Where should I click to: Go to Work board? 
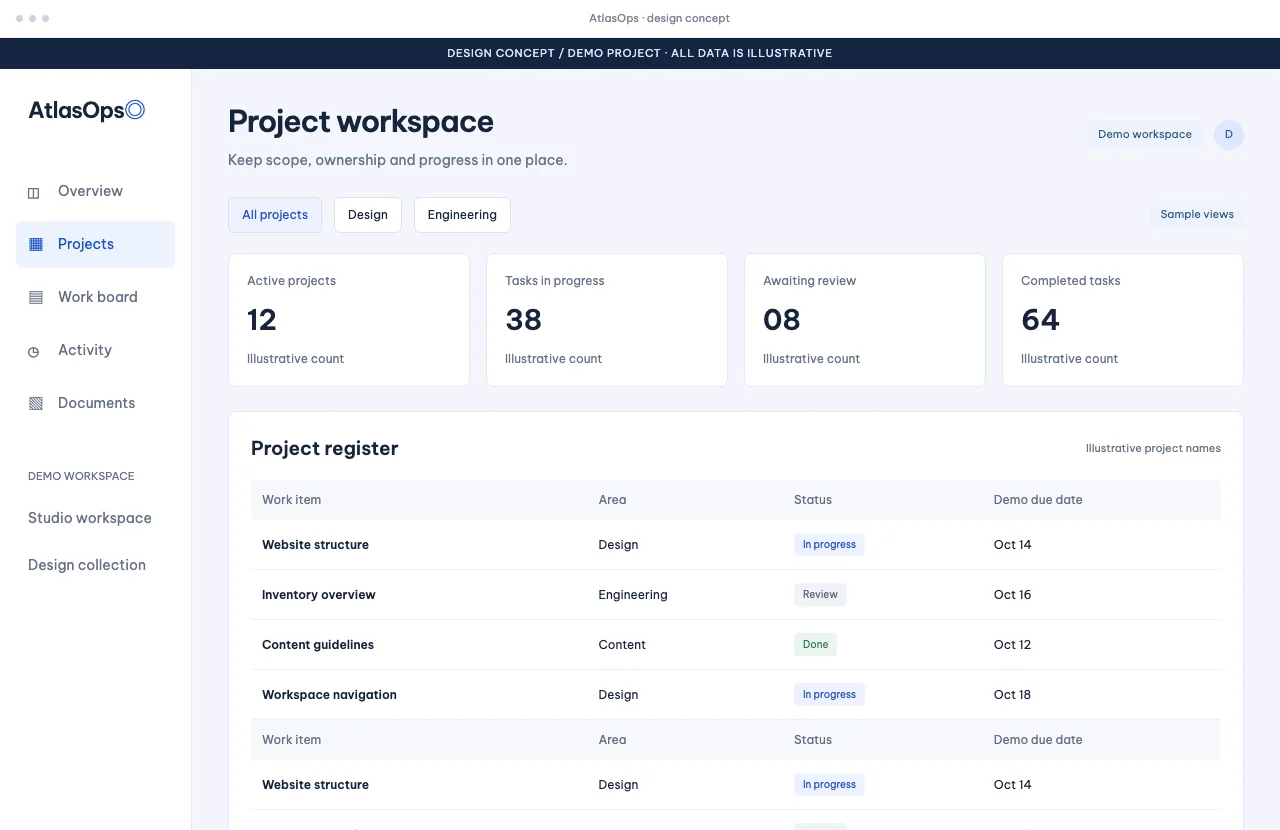click(x=95, y=297)
